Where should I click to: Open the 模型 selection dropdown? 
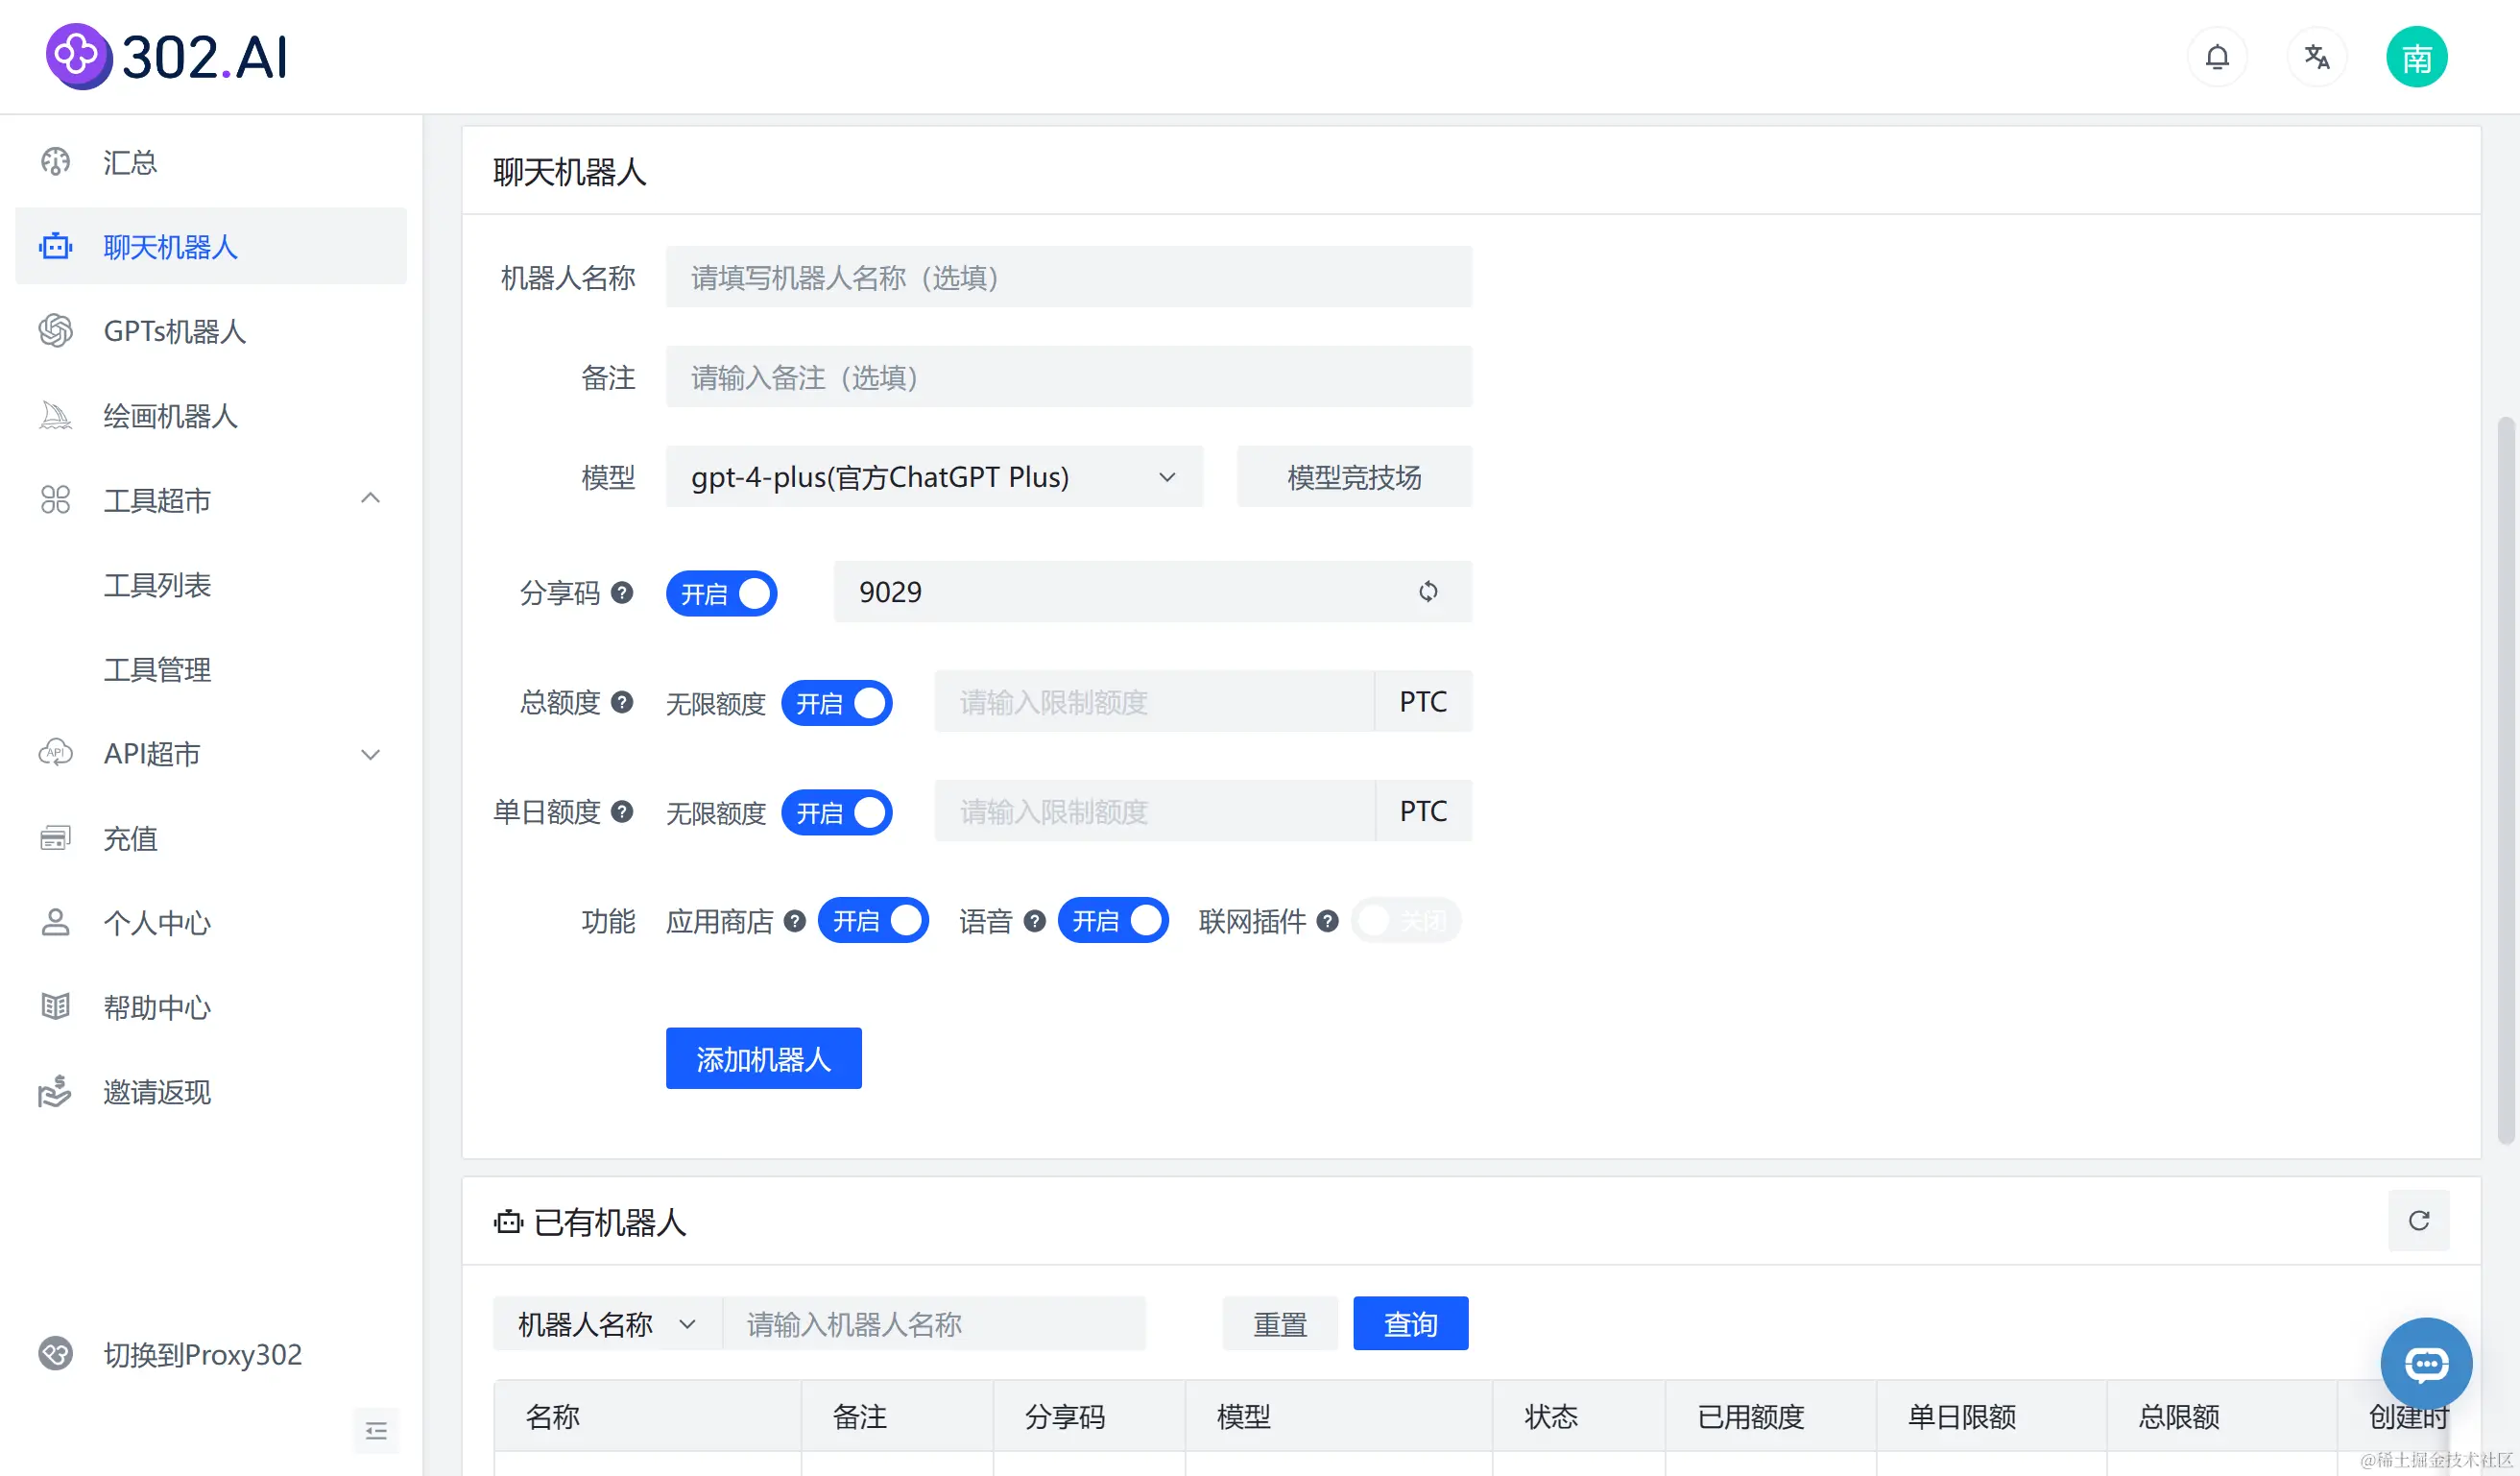pyautogui.click(x=933, y=477)
